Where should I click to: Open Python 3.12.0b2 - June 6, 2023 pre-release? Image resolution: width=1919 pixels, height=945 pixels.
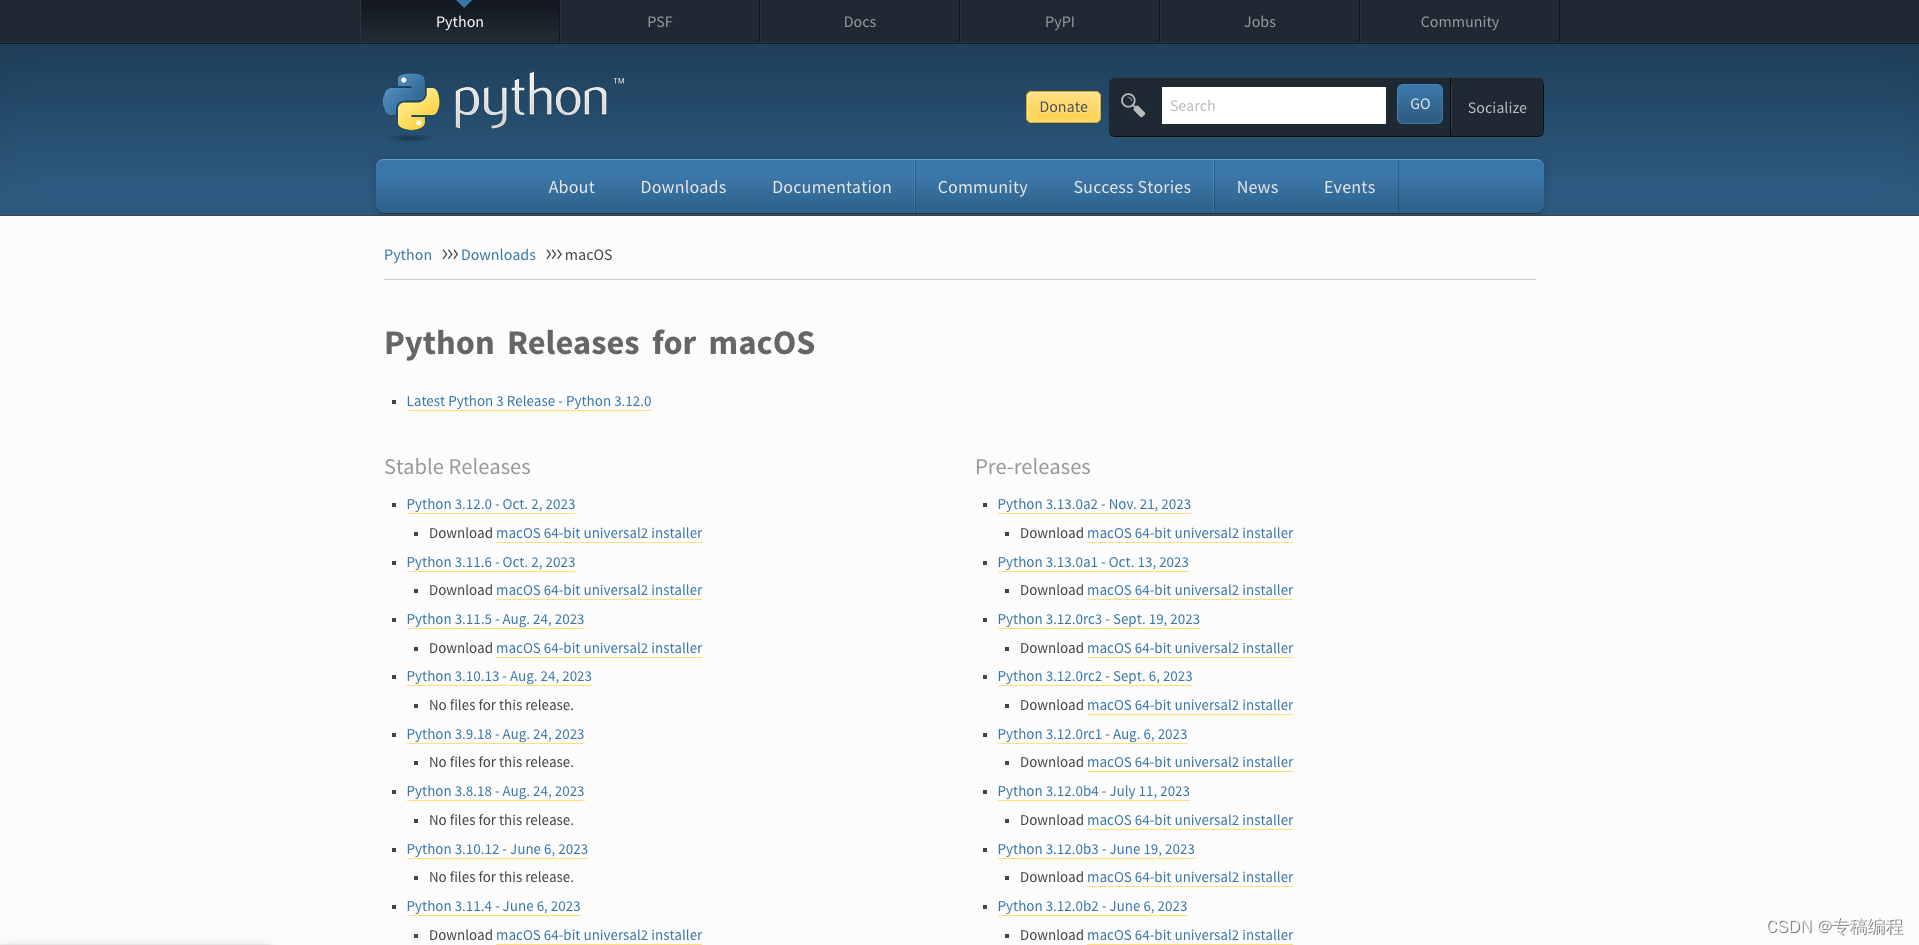click(1092, 906)
